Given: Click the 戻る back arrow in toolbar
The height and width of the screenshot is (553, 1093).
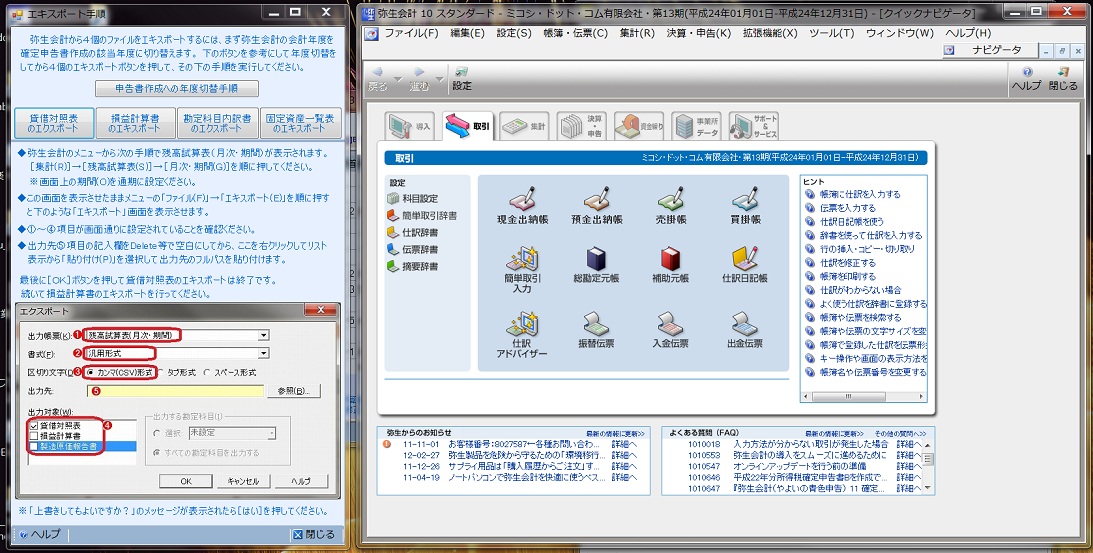Looking at the screenshot, I should coord(378,79).
